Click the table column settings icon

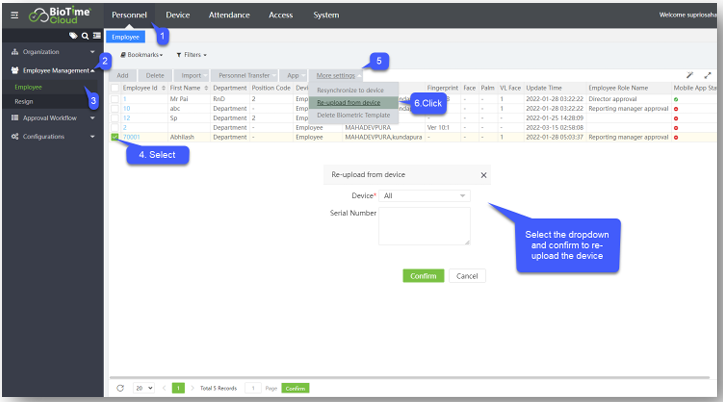[690, 75]
